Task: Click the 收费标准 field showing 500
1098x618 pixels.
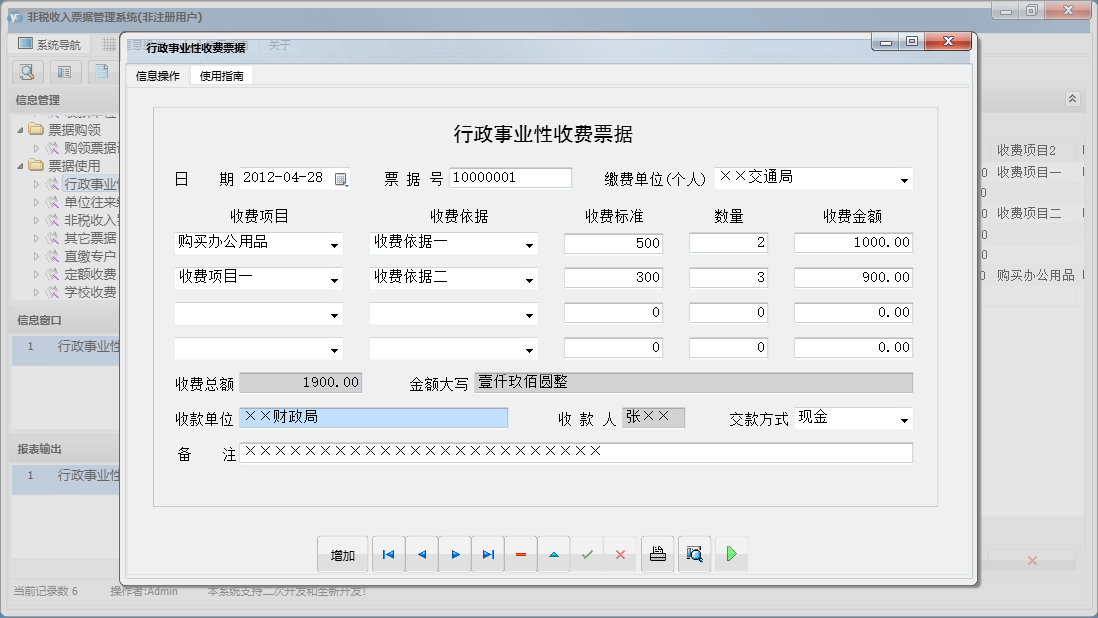Action: tap(613, 243)
